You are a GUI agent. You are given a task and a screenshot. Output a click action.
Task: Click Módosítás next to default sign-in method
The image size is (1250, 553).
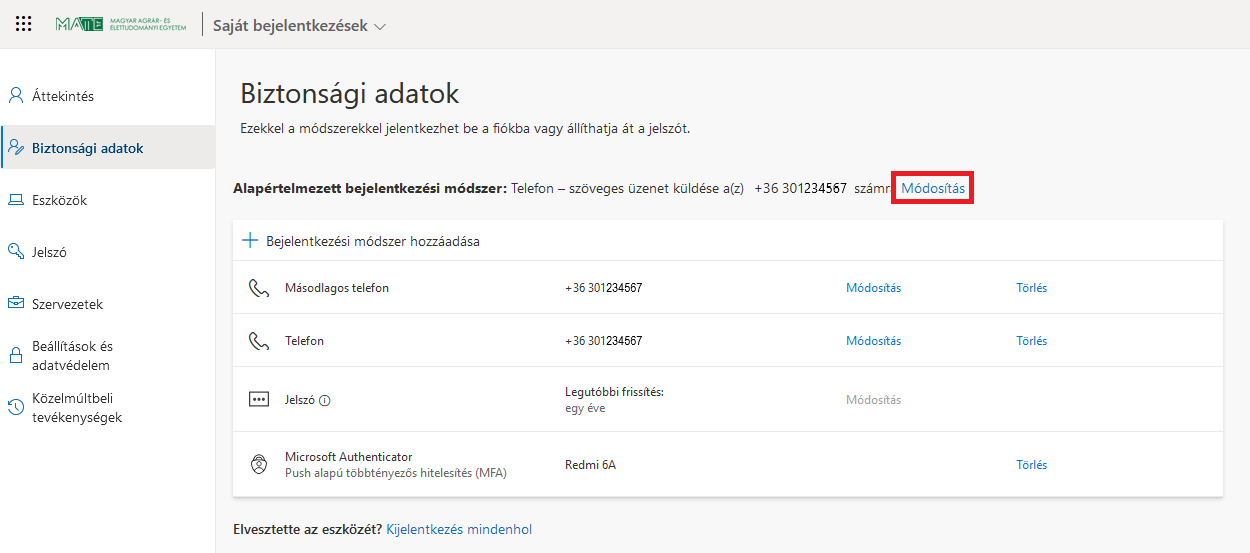933,188
